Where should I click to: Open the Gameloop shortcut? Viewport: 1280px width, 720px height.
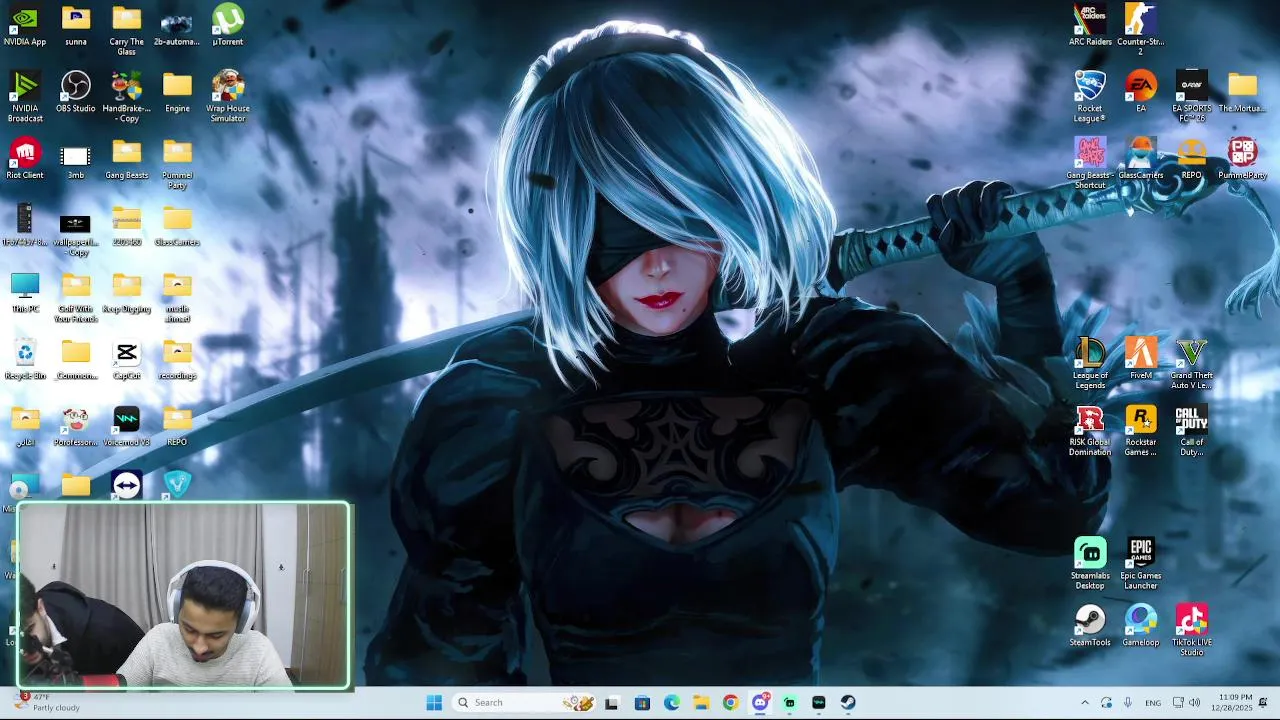point(1141,627)
